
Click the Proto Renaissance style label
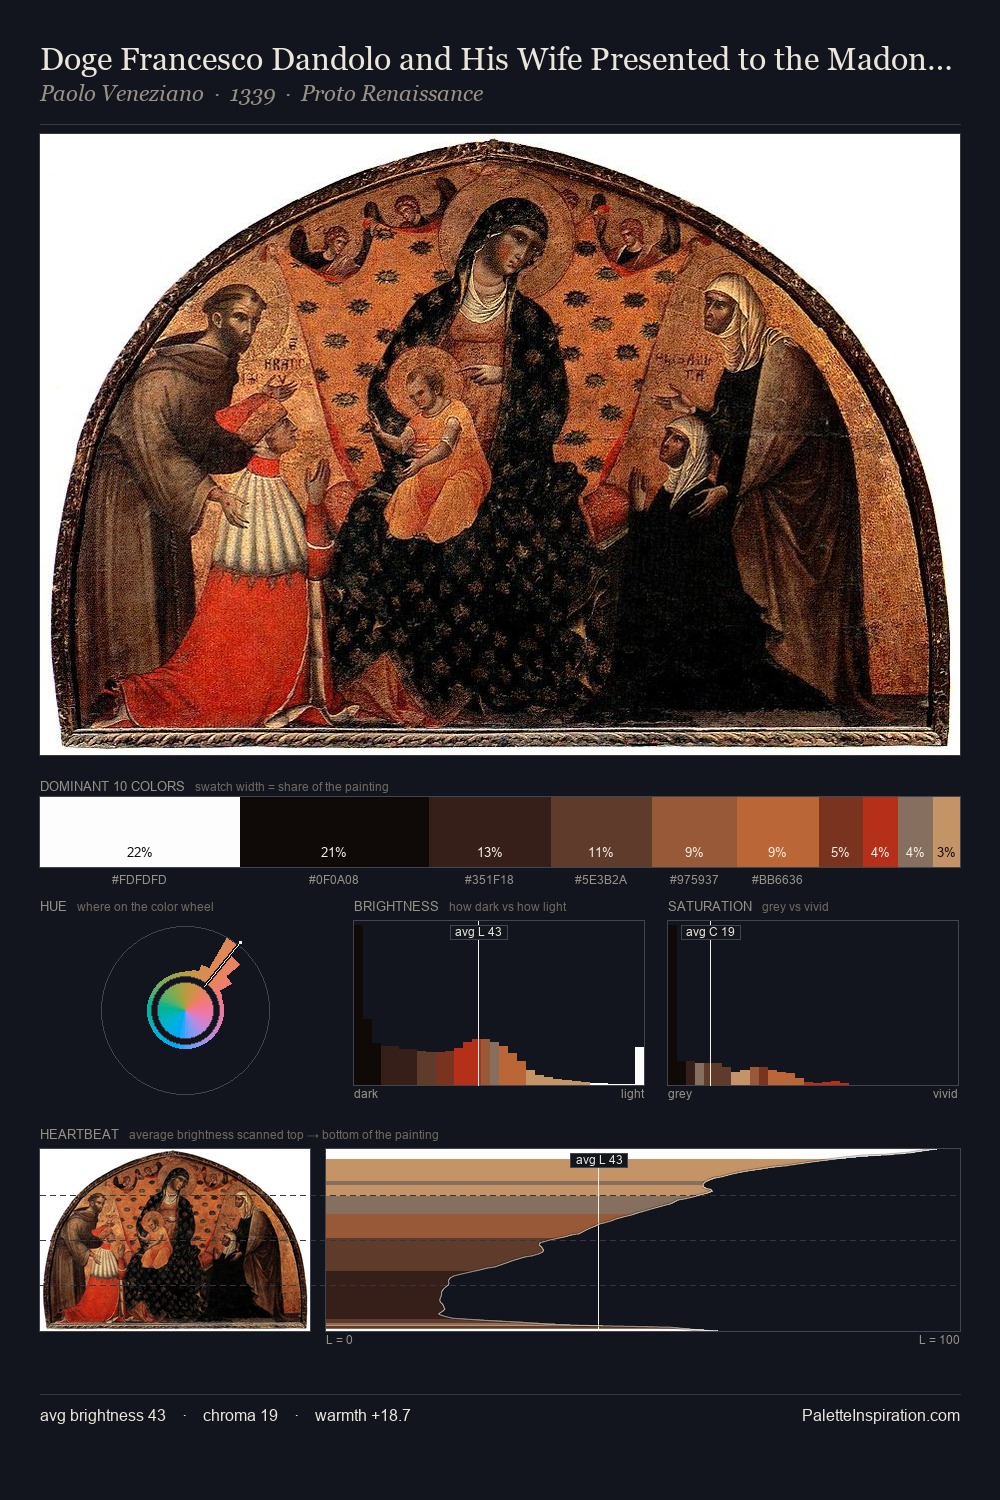click(392, 94)
